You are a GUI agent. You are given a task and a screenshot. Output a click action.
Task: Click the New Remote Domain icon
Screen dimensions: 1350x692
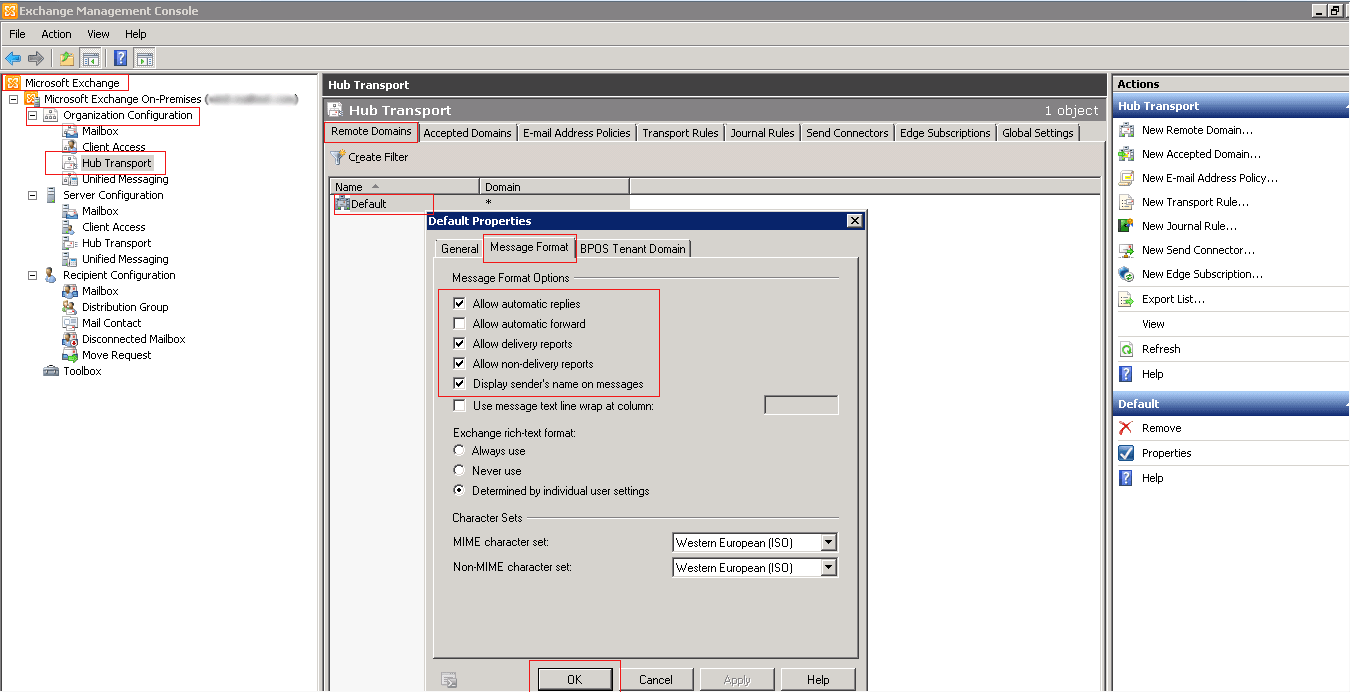tap(1126, 130)
